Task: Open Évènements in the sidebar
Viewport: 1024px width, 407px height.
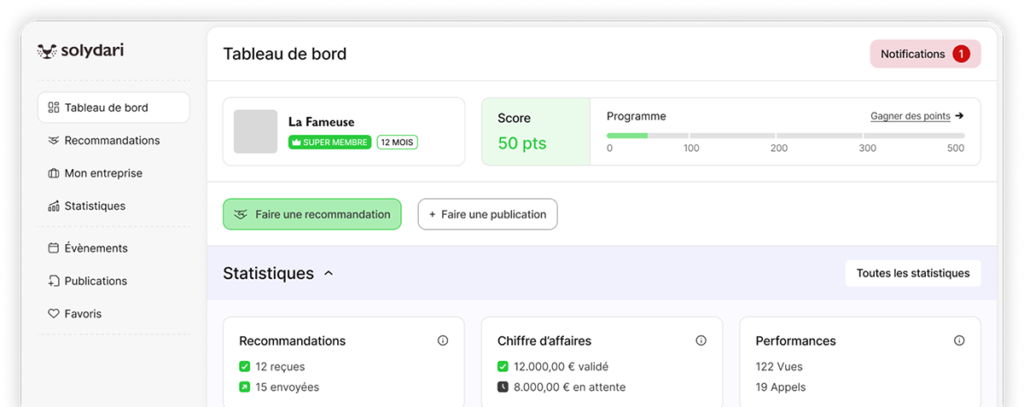Action: [x=96, y=248]
